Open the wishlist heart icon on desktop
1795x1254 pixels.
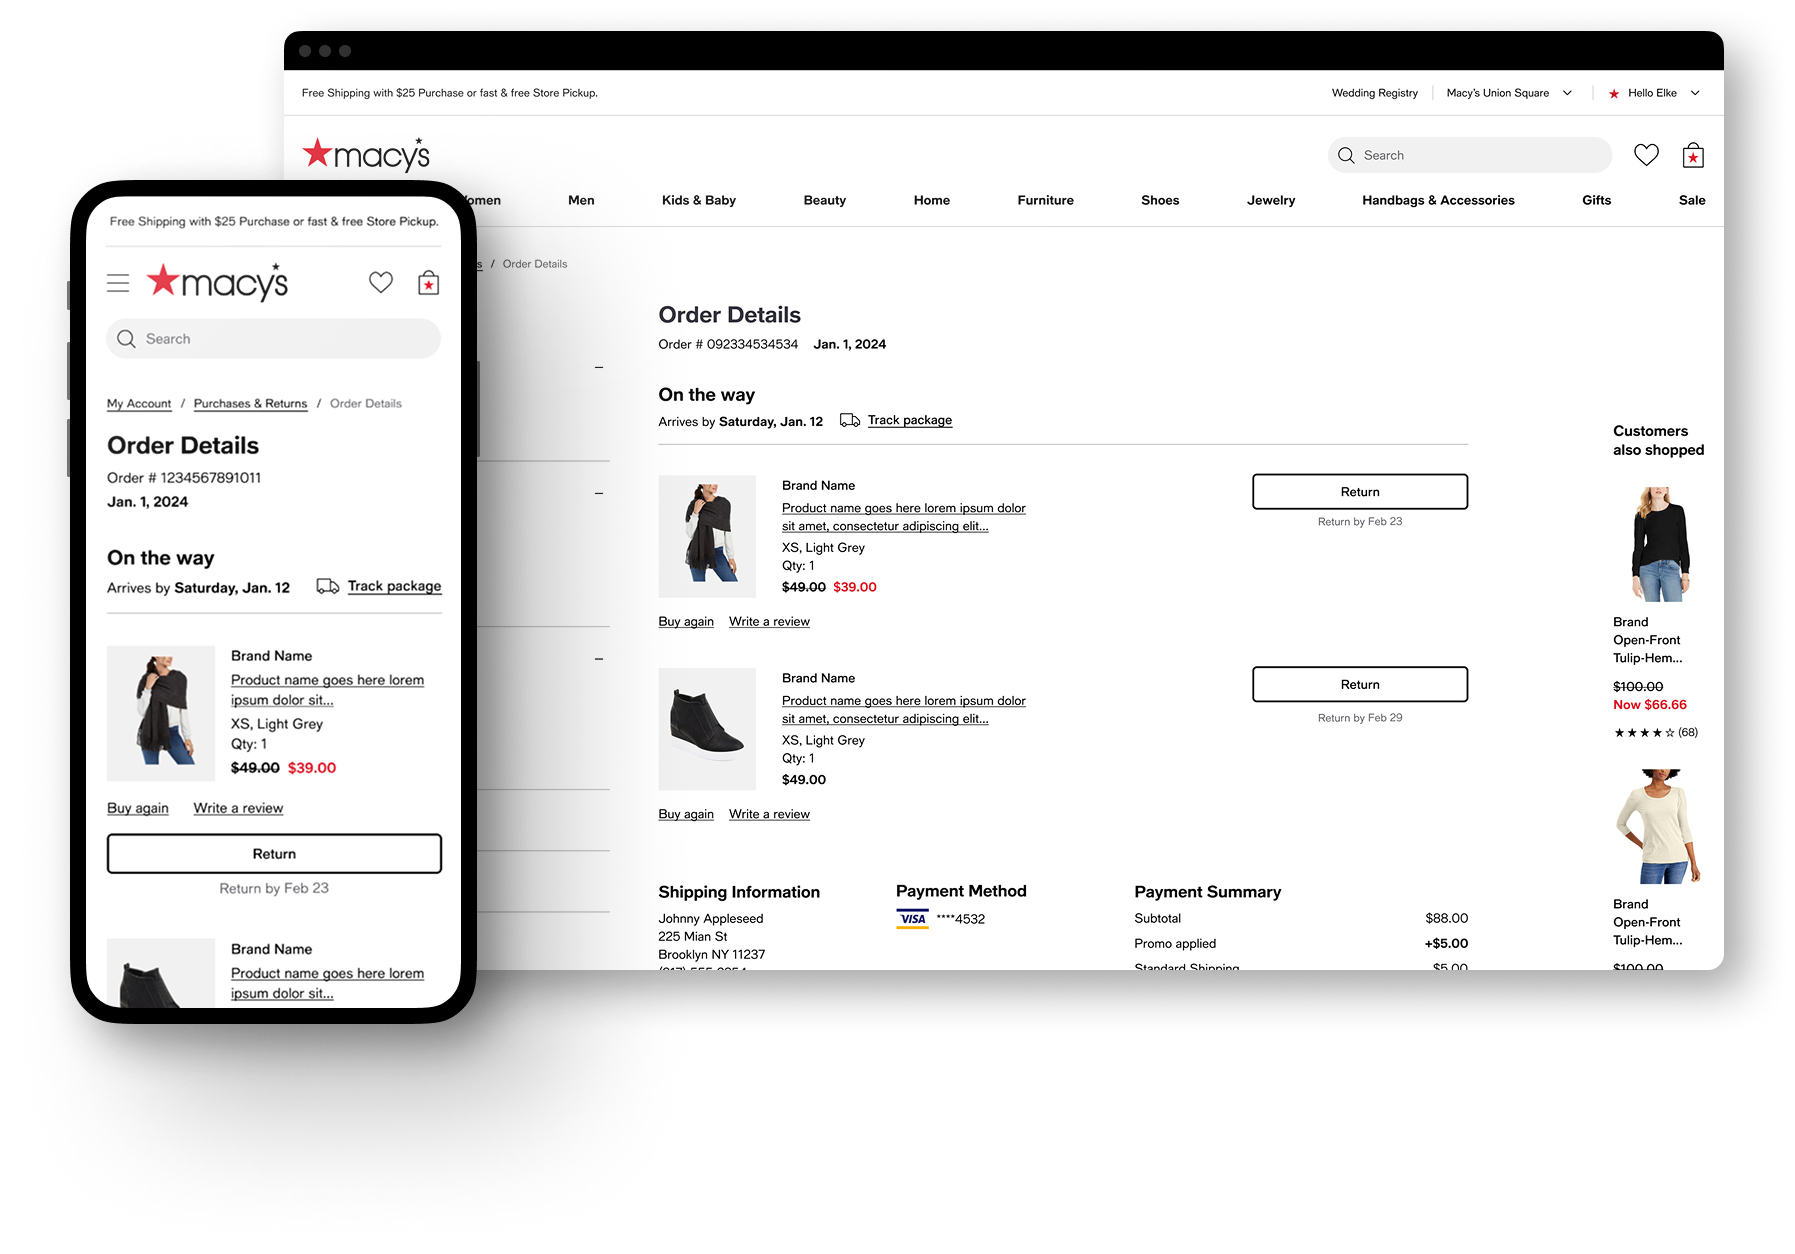point(1646,155)
